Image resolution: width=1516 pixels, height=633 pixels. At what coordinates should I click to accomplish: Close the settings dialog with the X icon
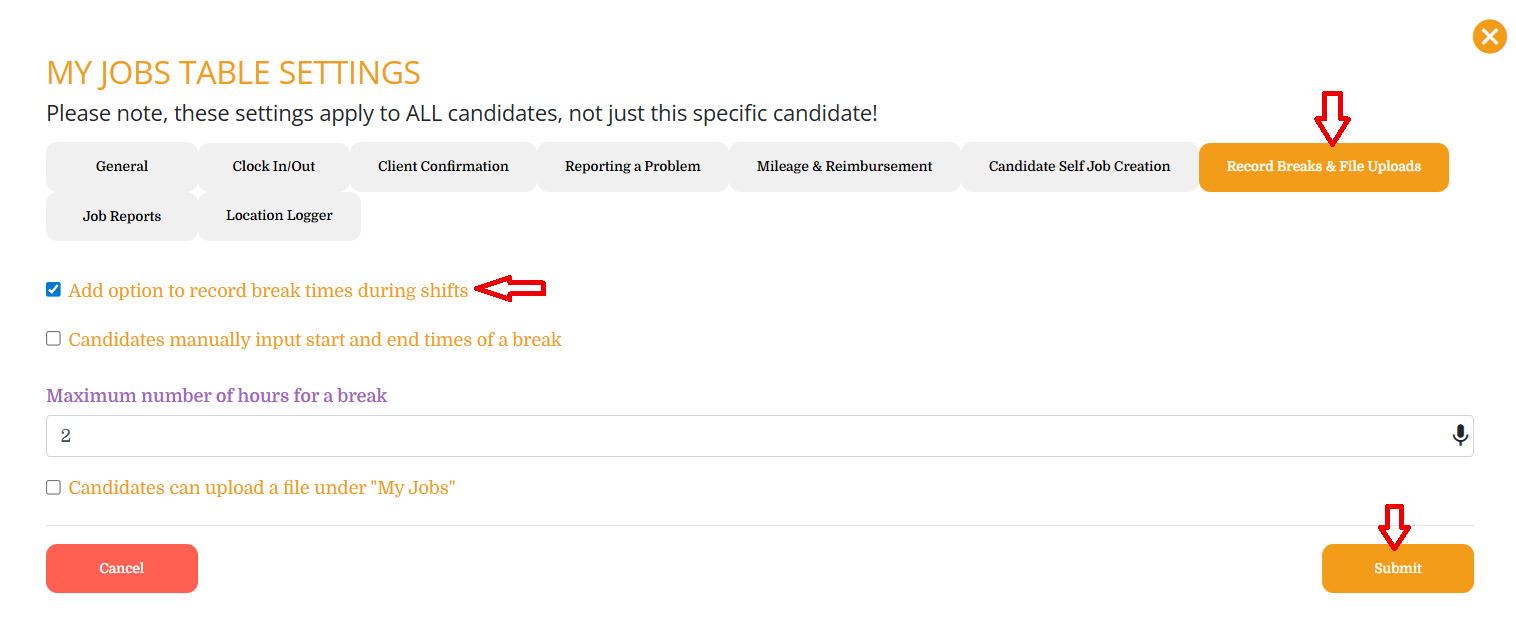pos(1489,37)
